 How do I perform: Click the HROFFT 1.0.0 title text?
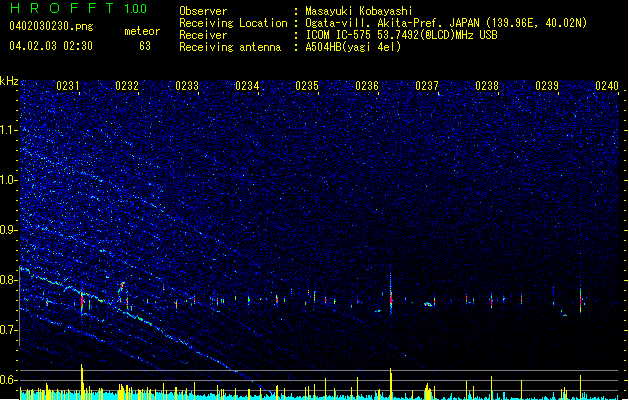coord(78,8)
